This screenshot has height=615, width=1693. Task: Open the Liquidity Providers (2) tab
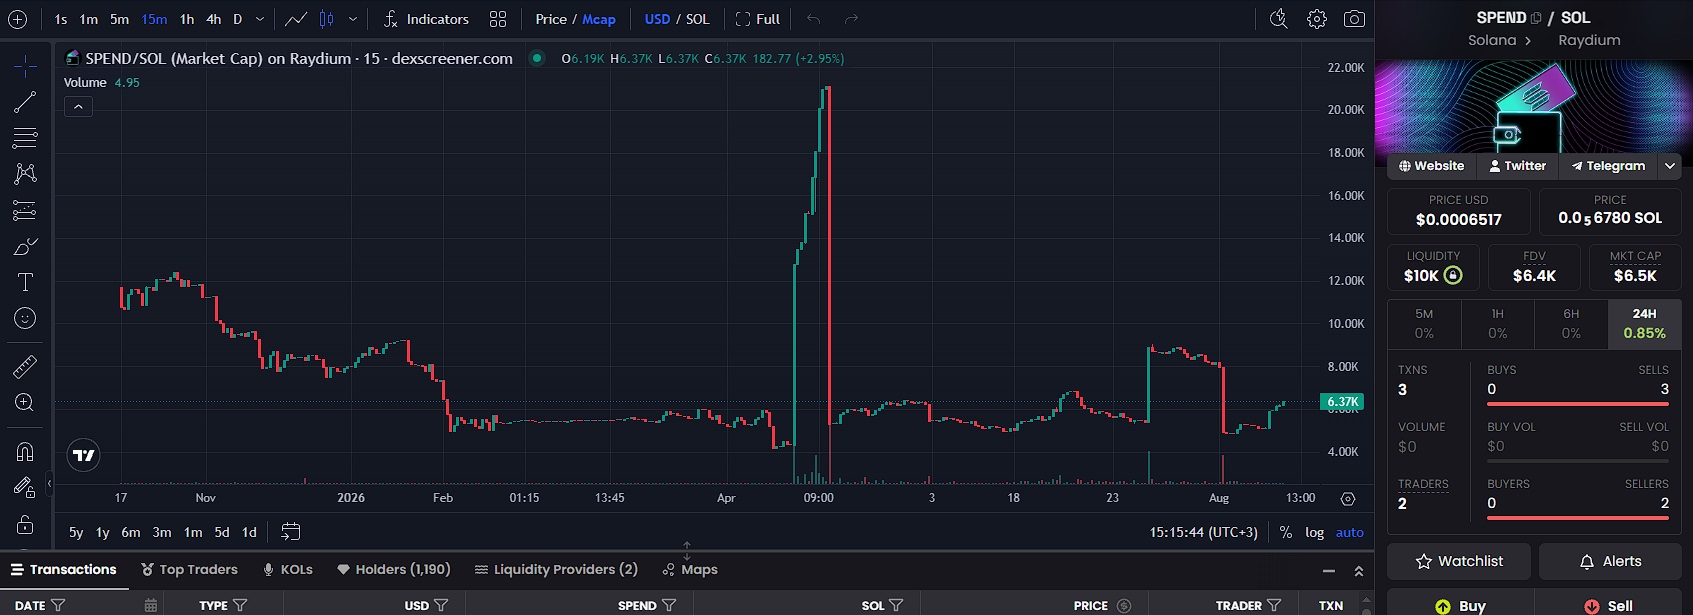click(556, 569)
